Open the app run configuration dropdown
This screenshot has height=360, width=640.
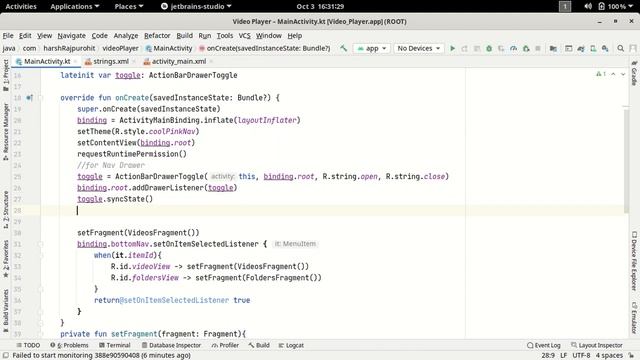click(372, 48)
